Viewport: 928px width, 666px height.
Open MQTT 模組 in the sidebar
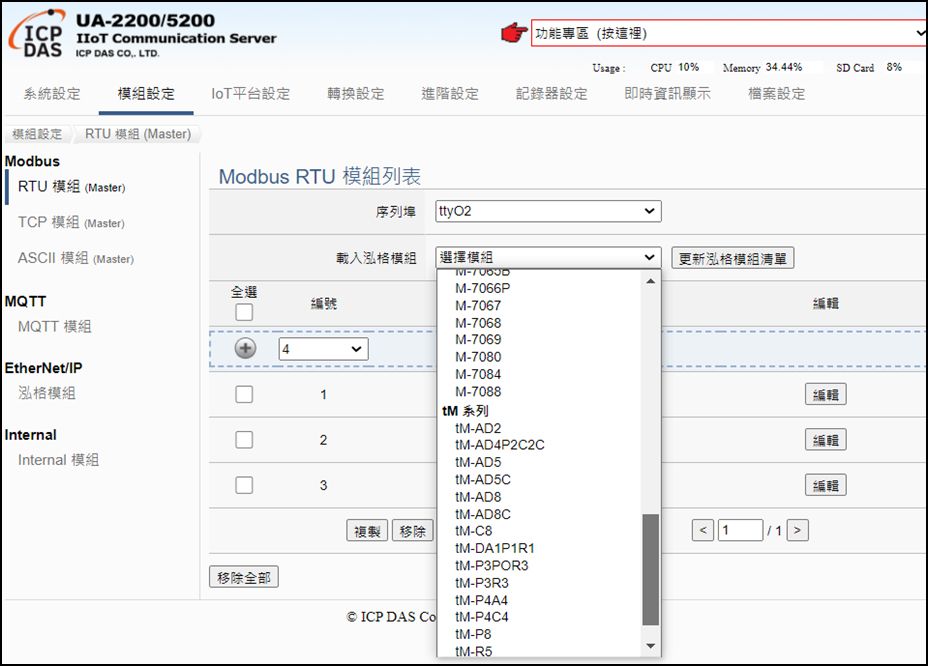point(54,326)
